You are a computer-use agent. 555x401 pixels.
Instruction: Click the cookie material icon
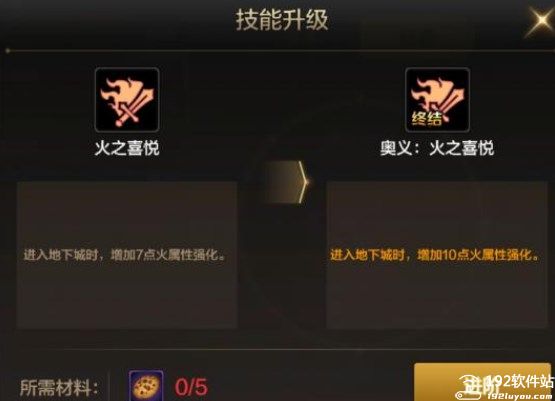coord(146,386)
